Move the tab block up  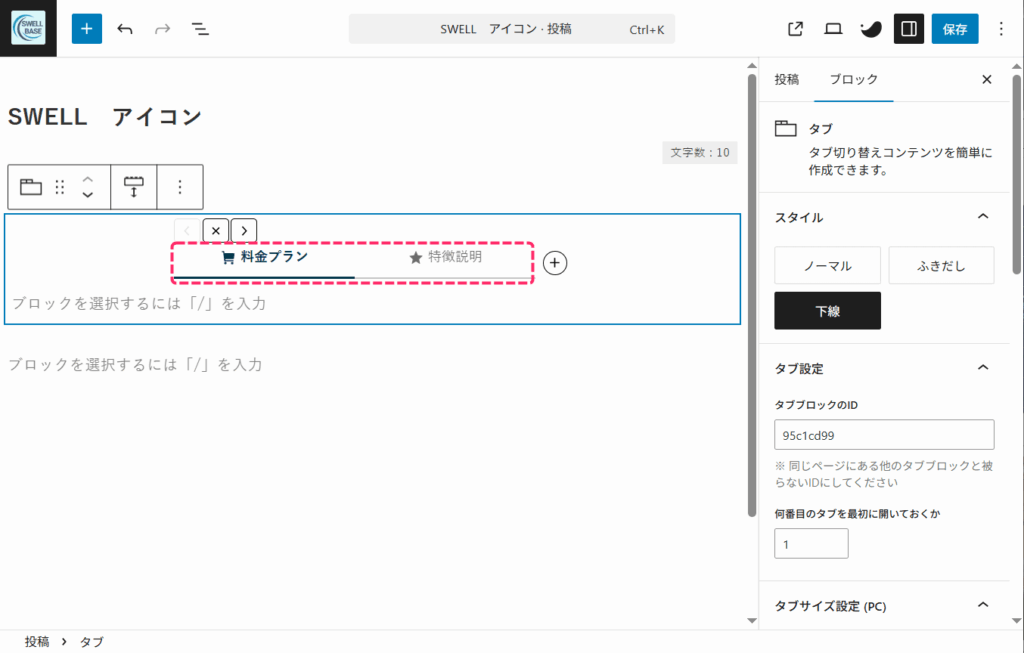click(88, 180)
